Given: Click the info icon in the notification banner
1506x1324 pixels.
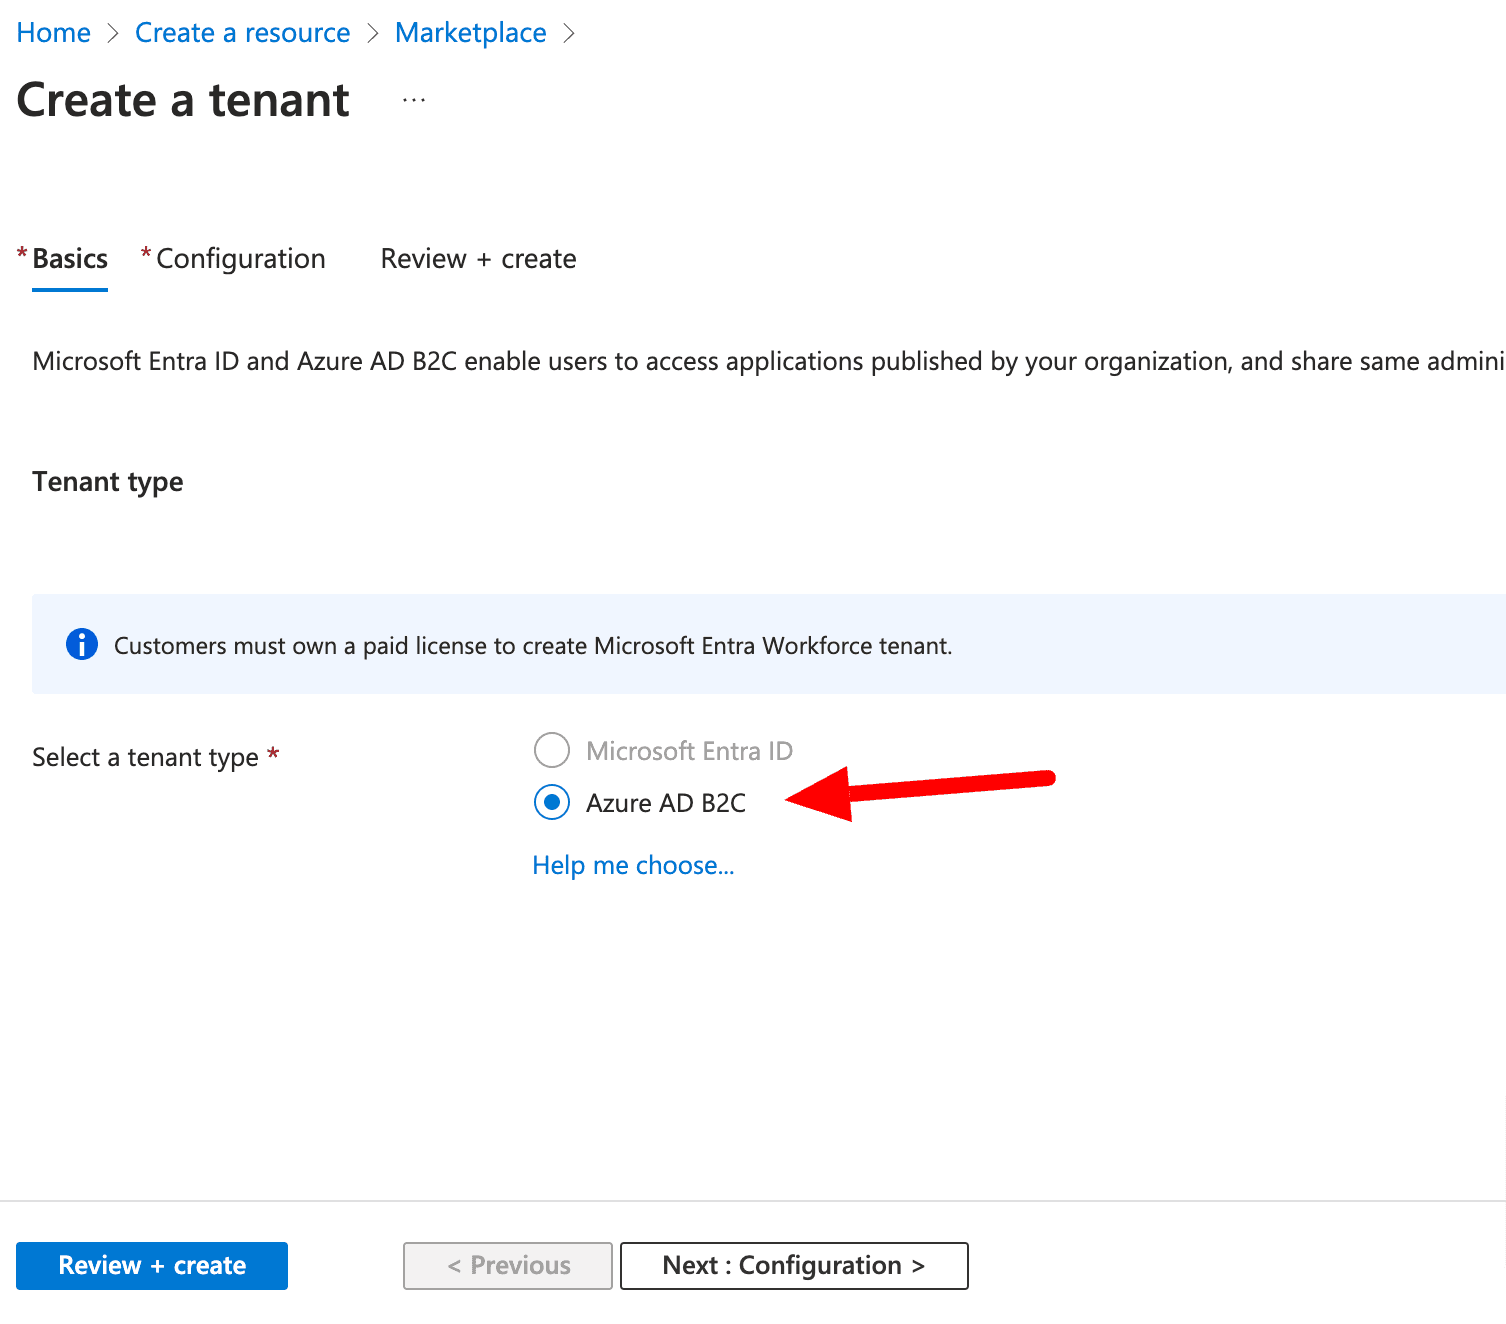Looking at the screenshot, I should coord(82,645).
